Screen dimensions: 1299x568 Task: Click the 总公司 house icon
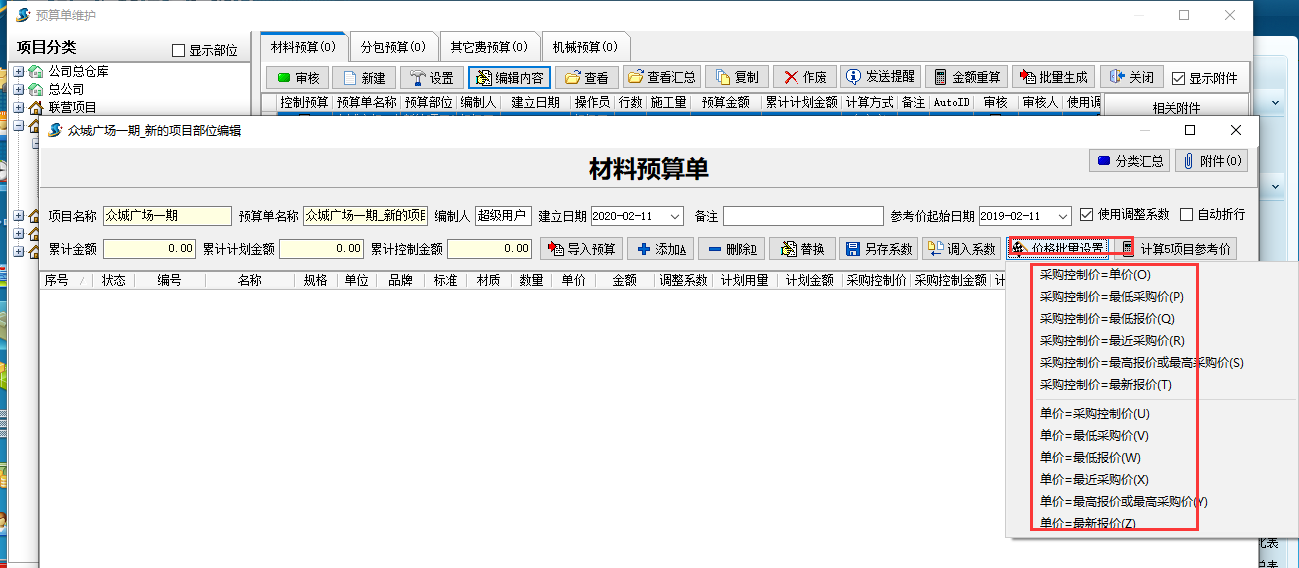point(36,89)
